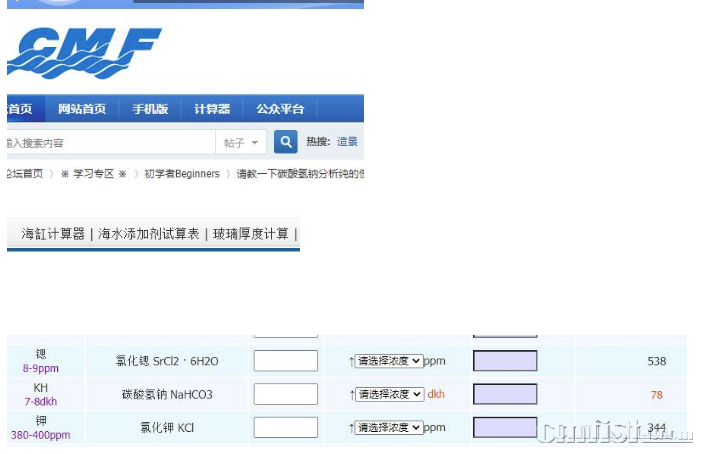
Task: Open the 帖子 search type dropdown
Action: pos(241,143)
